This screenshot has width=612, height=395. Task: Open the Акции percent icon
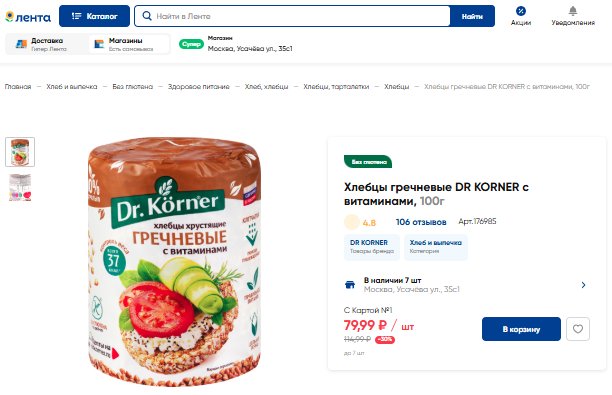pos(521,11)
